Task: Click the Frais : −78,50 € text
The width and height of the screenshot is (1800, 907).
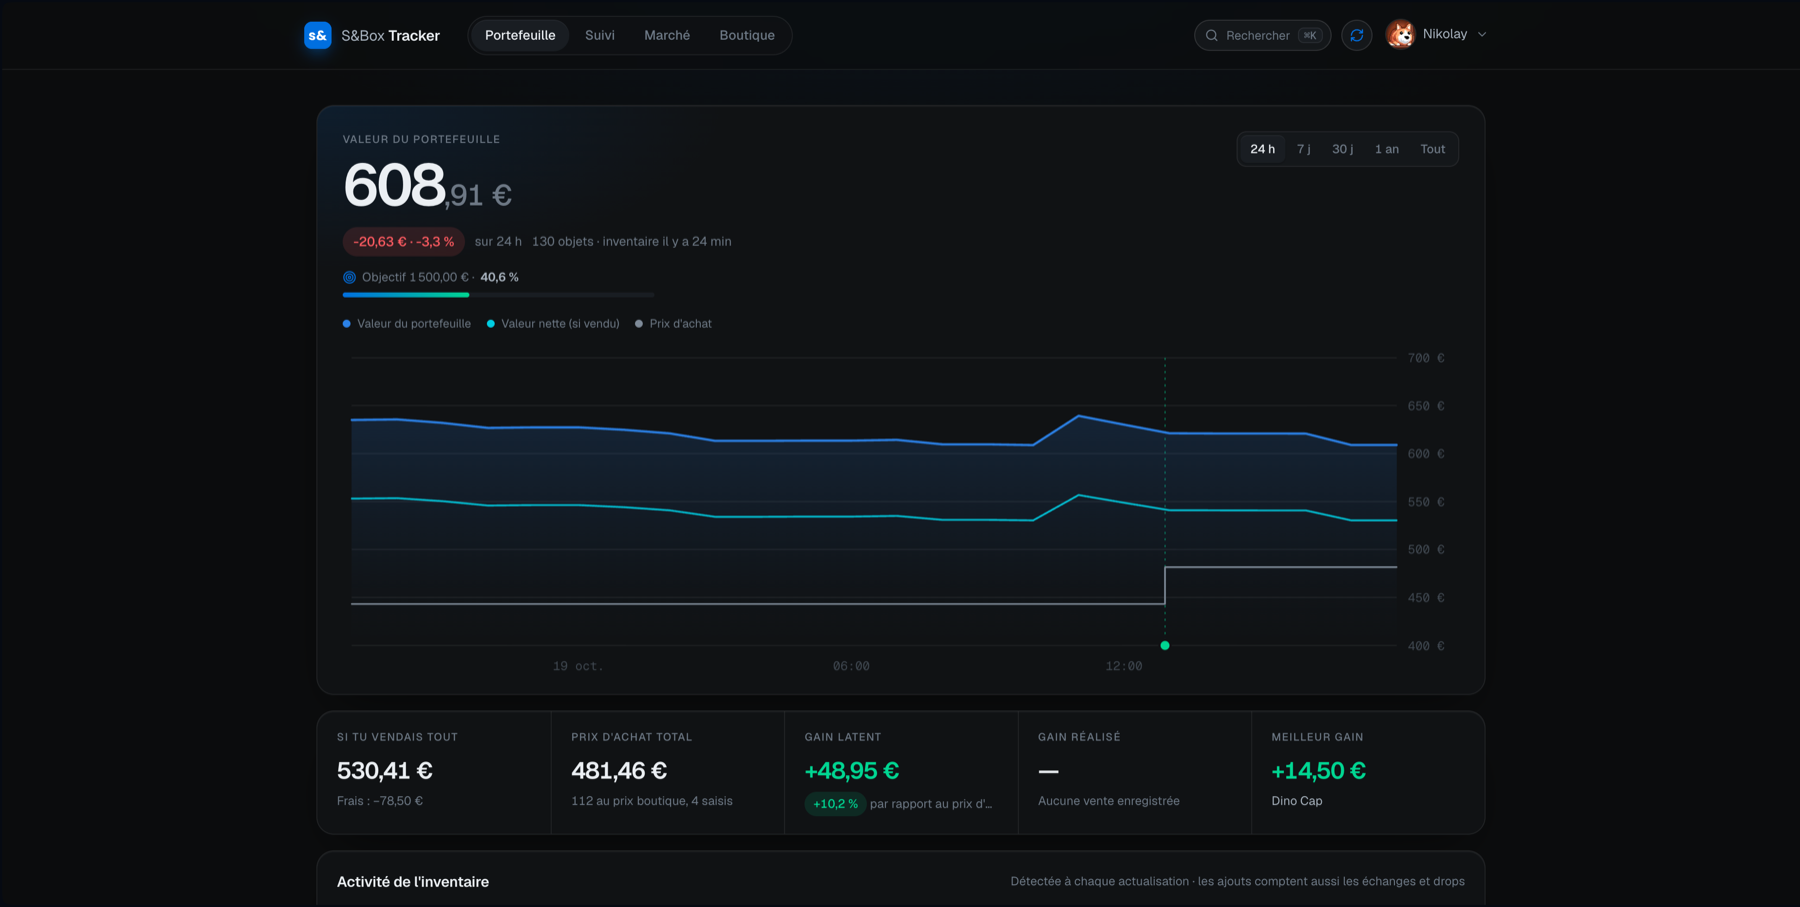Action: pyautogui.click(x=380, y=801)
